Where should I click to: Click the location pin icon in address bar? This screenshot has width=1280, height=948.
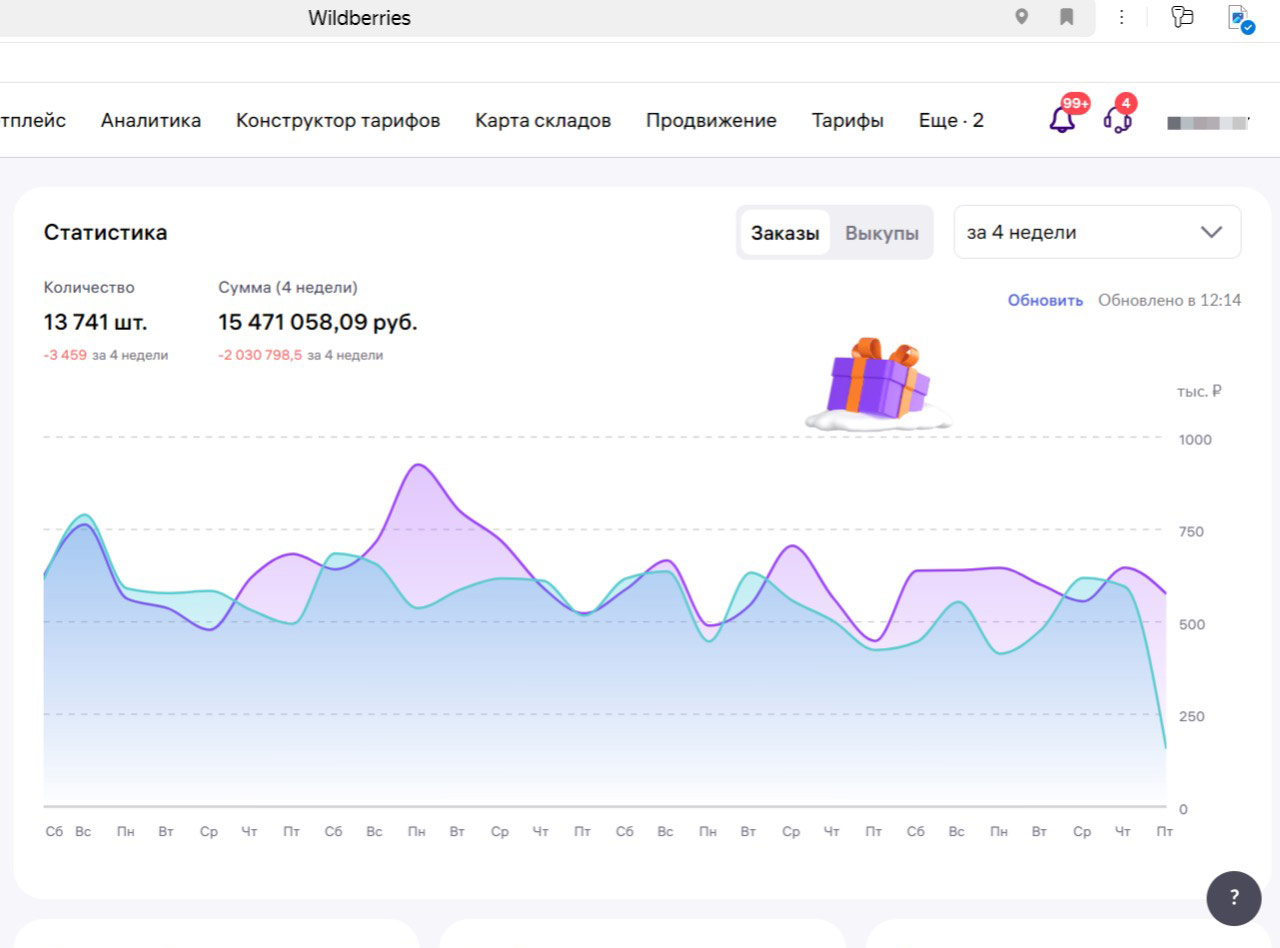[x=1021, y=17]
